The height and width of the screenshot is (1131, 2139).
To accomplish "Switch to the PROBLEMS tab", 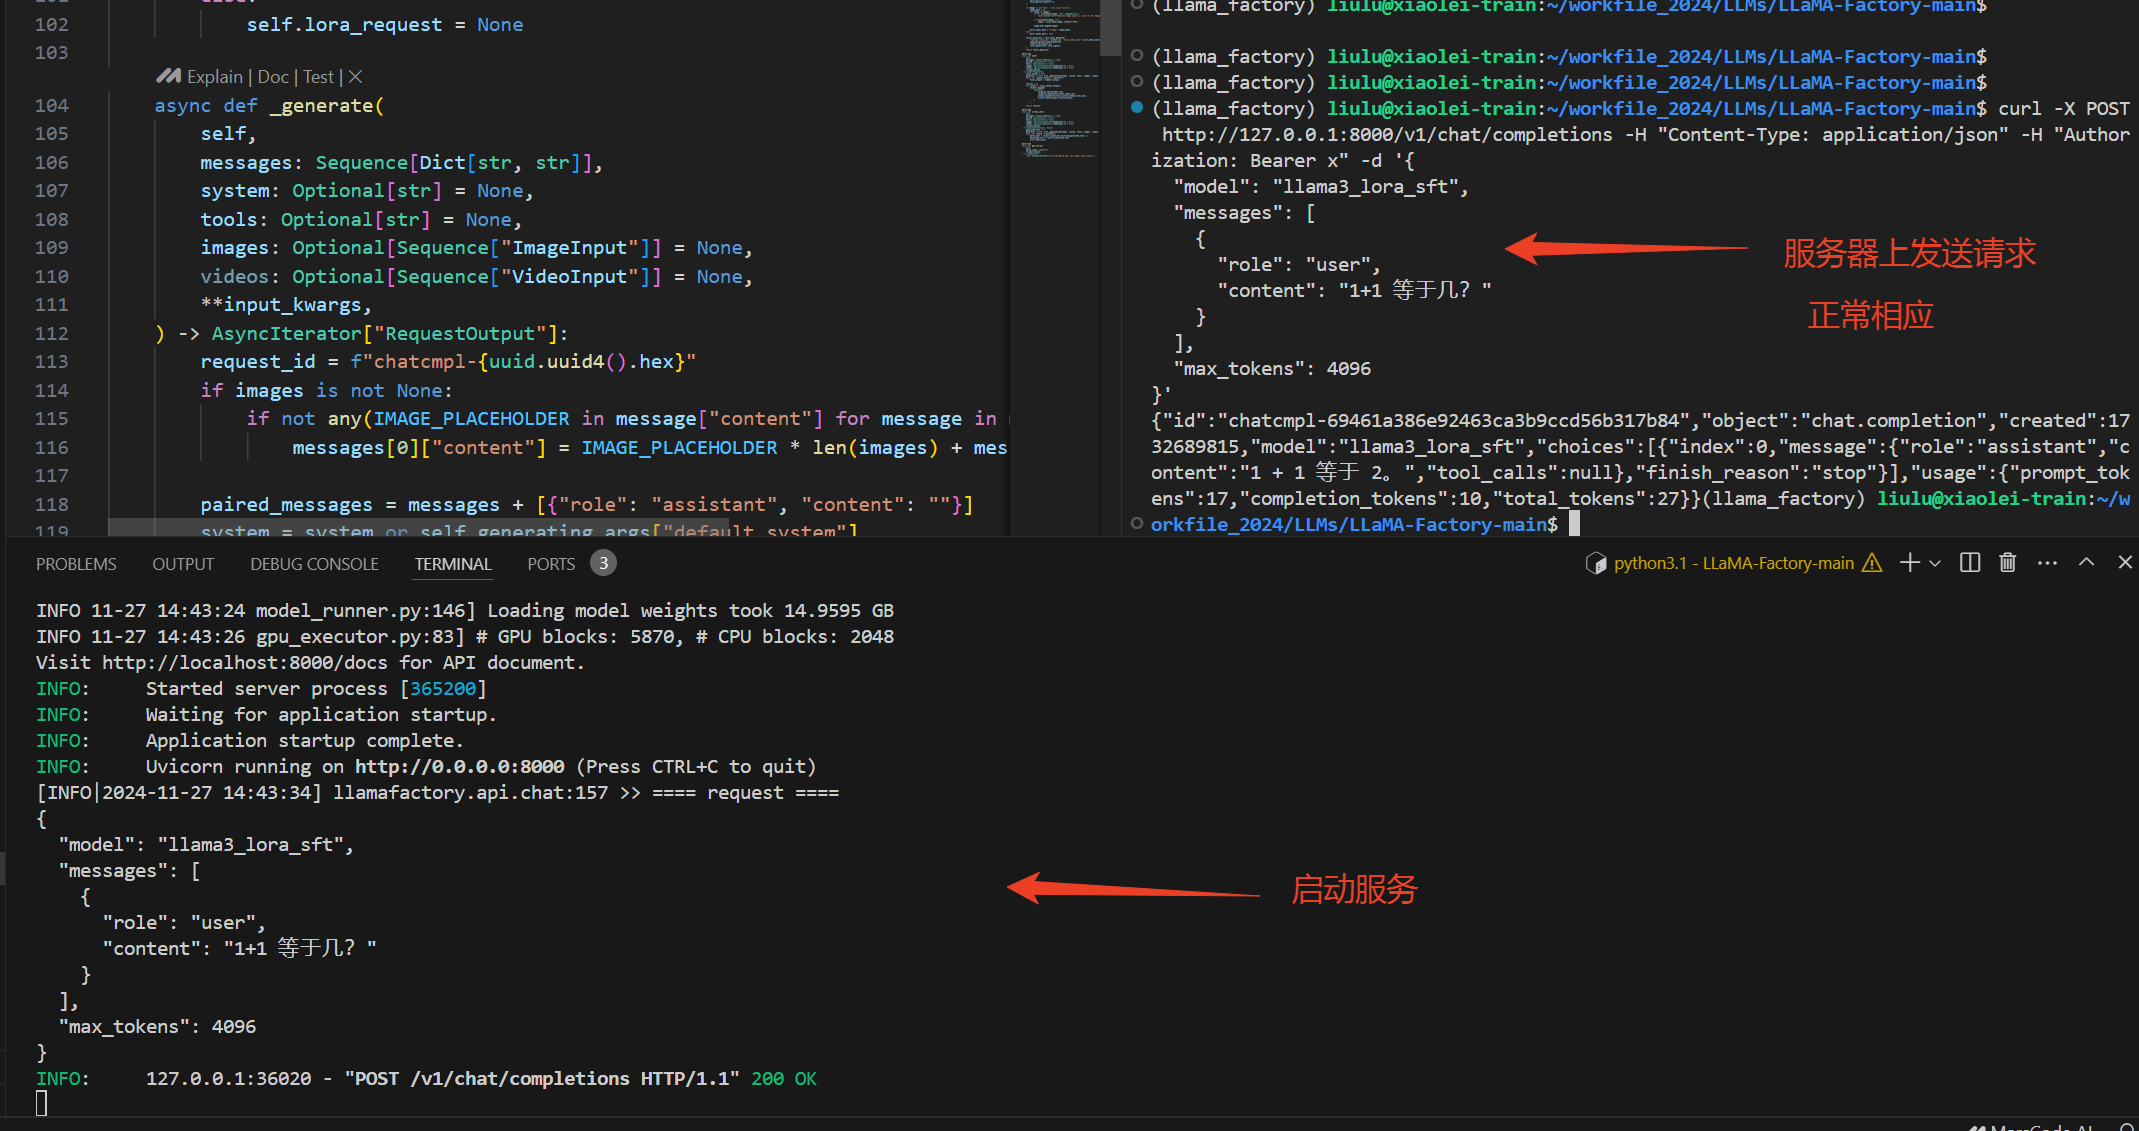I will [x=76, y=564].
